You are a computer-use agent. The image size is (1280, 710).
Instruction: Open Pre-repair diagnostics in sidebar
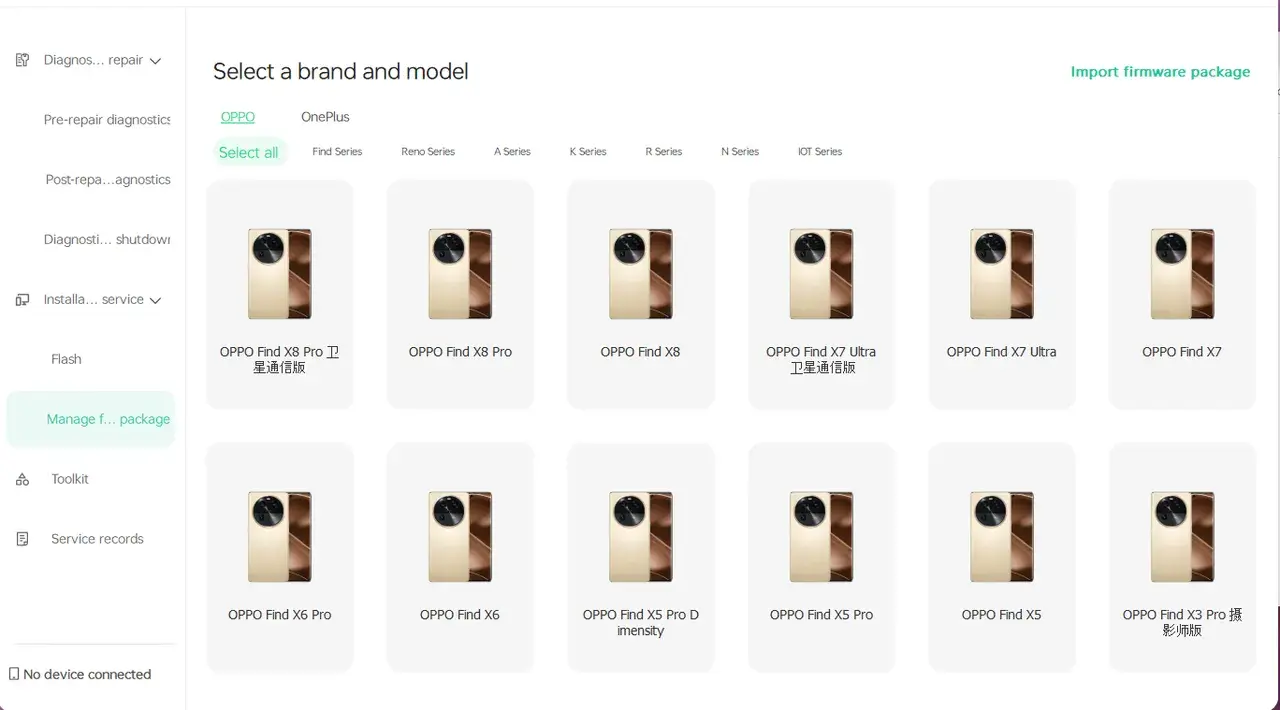tap(107, 120)
